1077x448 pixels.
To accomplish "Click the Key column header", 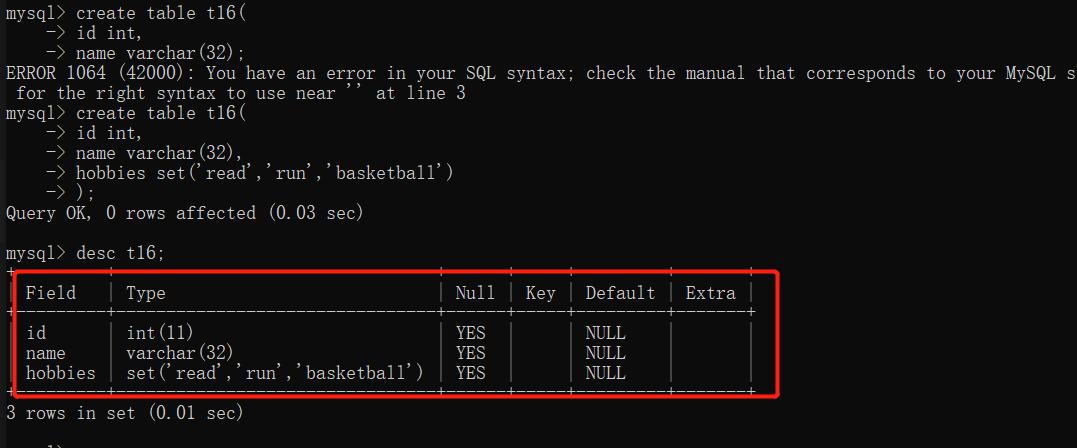I will [x=540, y=293].
